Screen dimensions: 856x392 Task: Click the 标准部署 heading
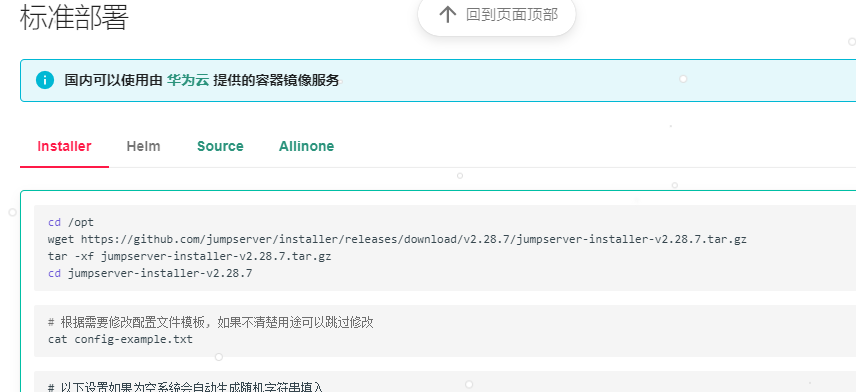74,17
